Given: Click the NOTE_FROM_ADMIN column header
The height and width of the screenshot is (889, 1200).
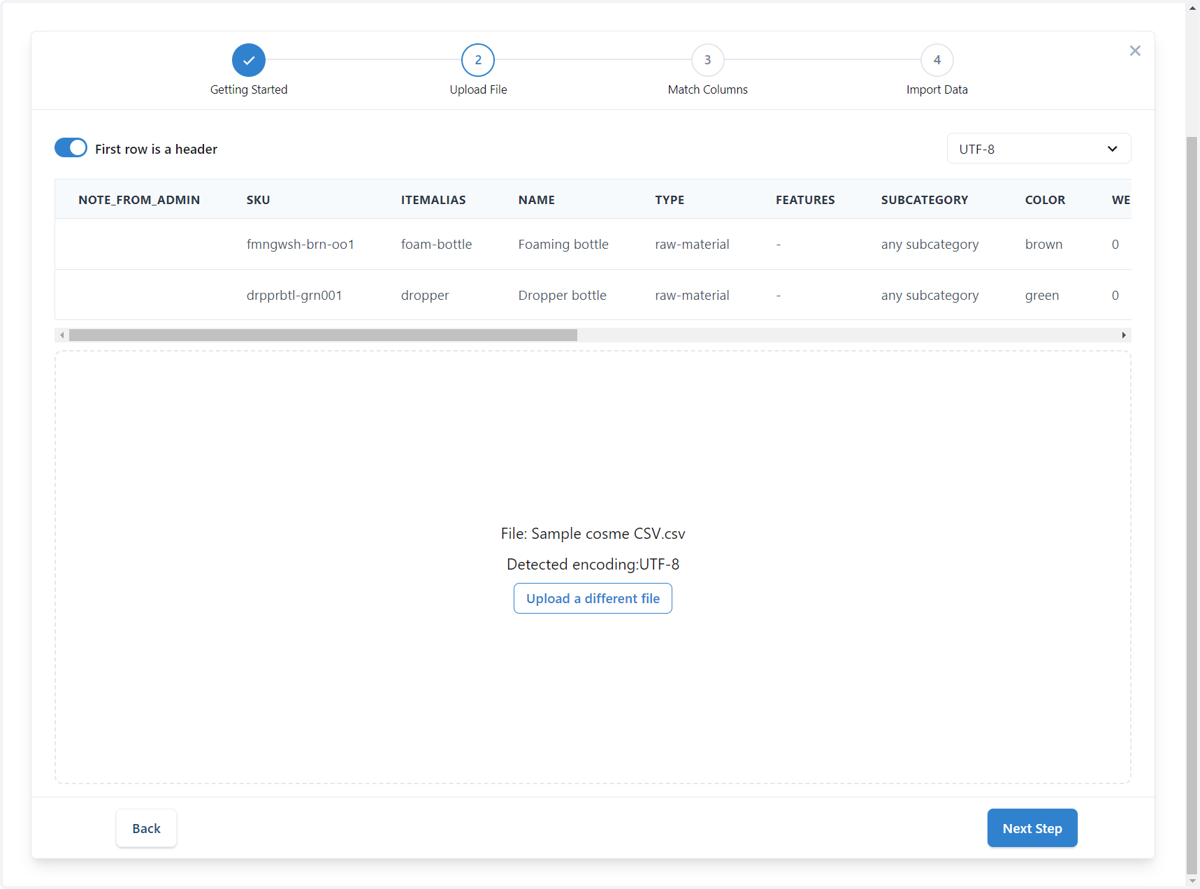Looking at the screenshot, I should pos(139,200).
